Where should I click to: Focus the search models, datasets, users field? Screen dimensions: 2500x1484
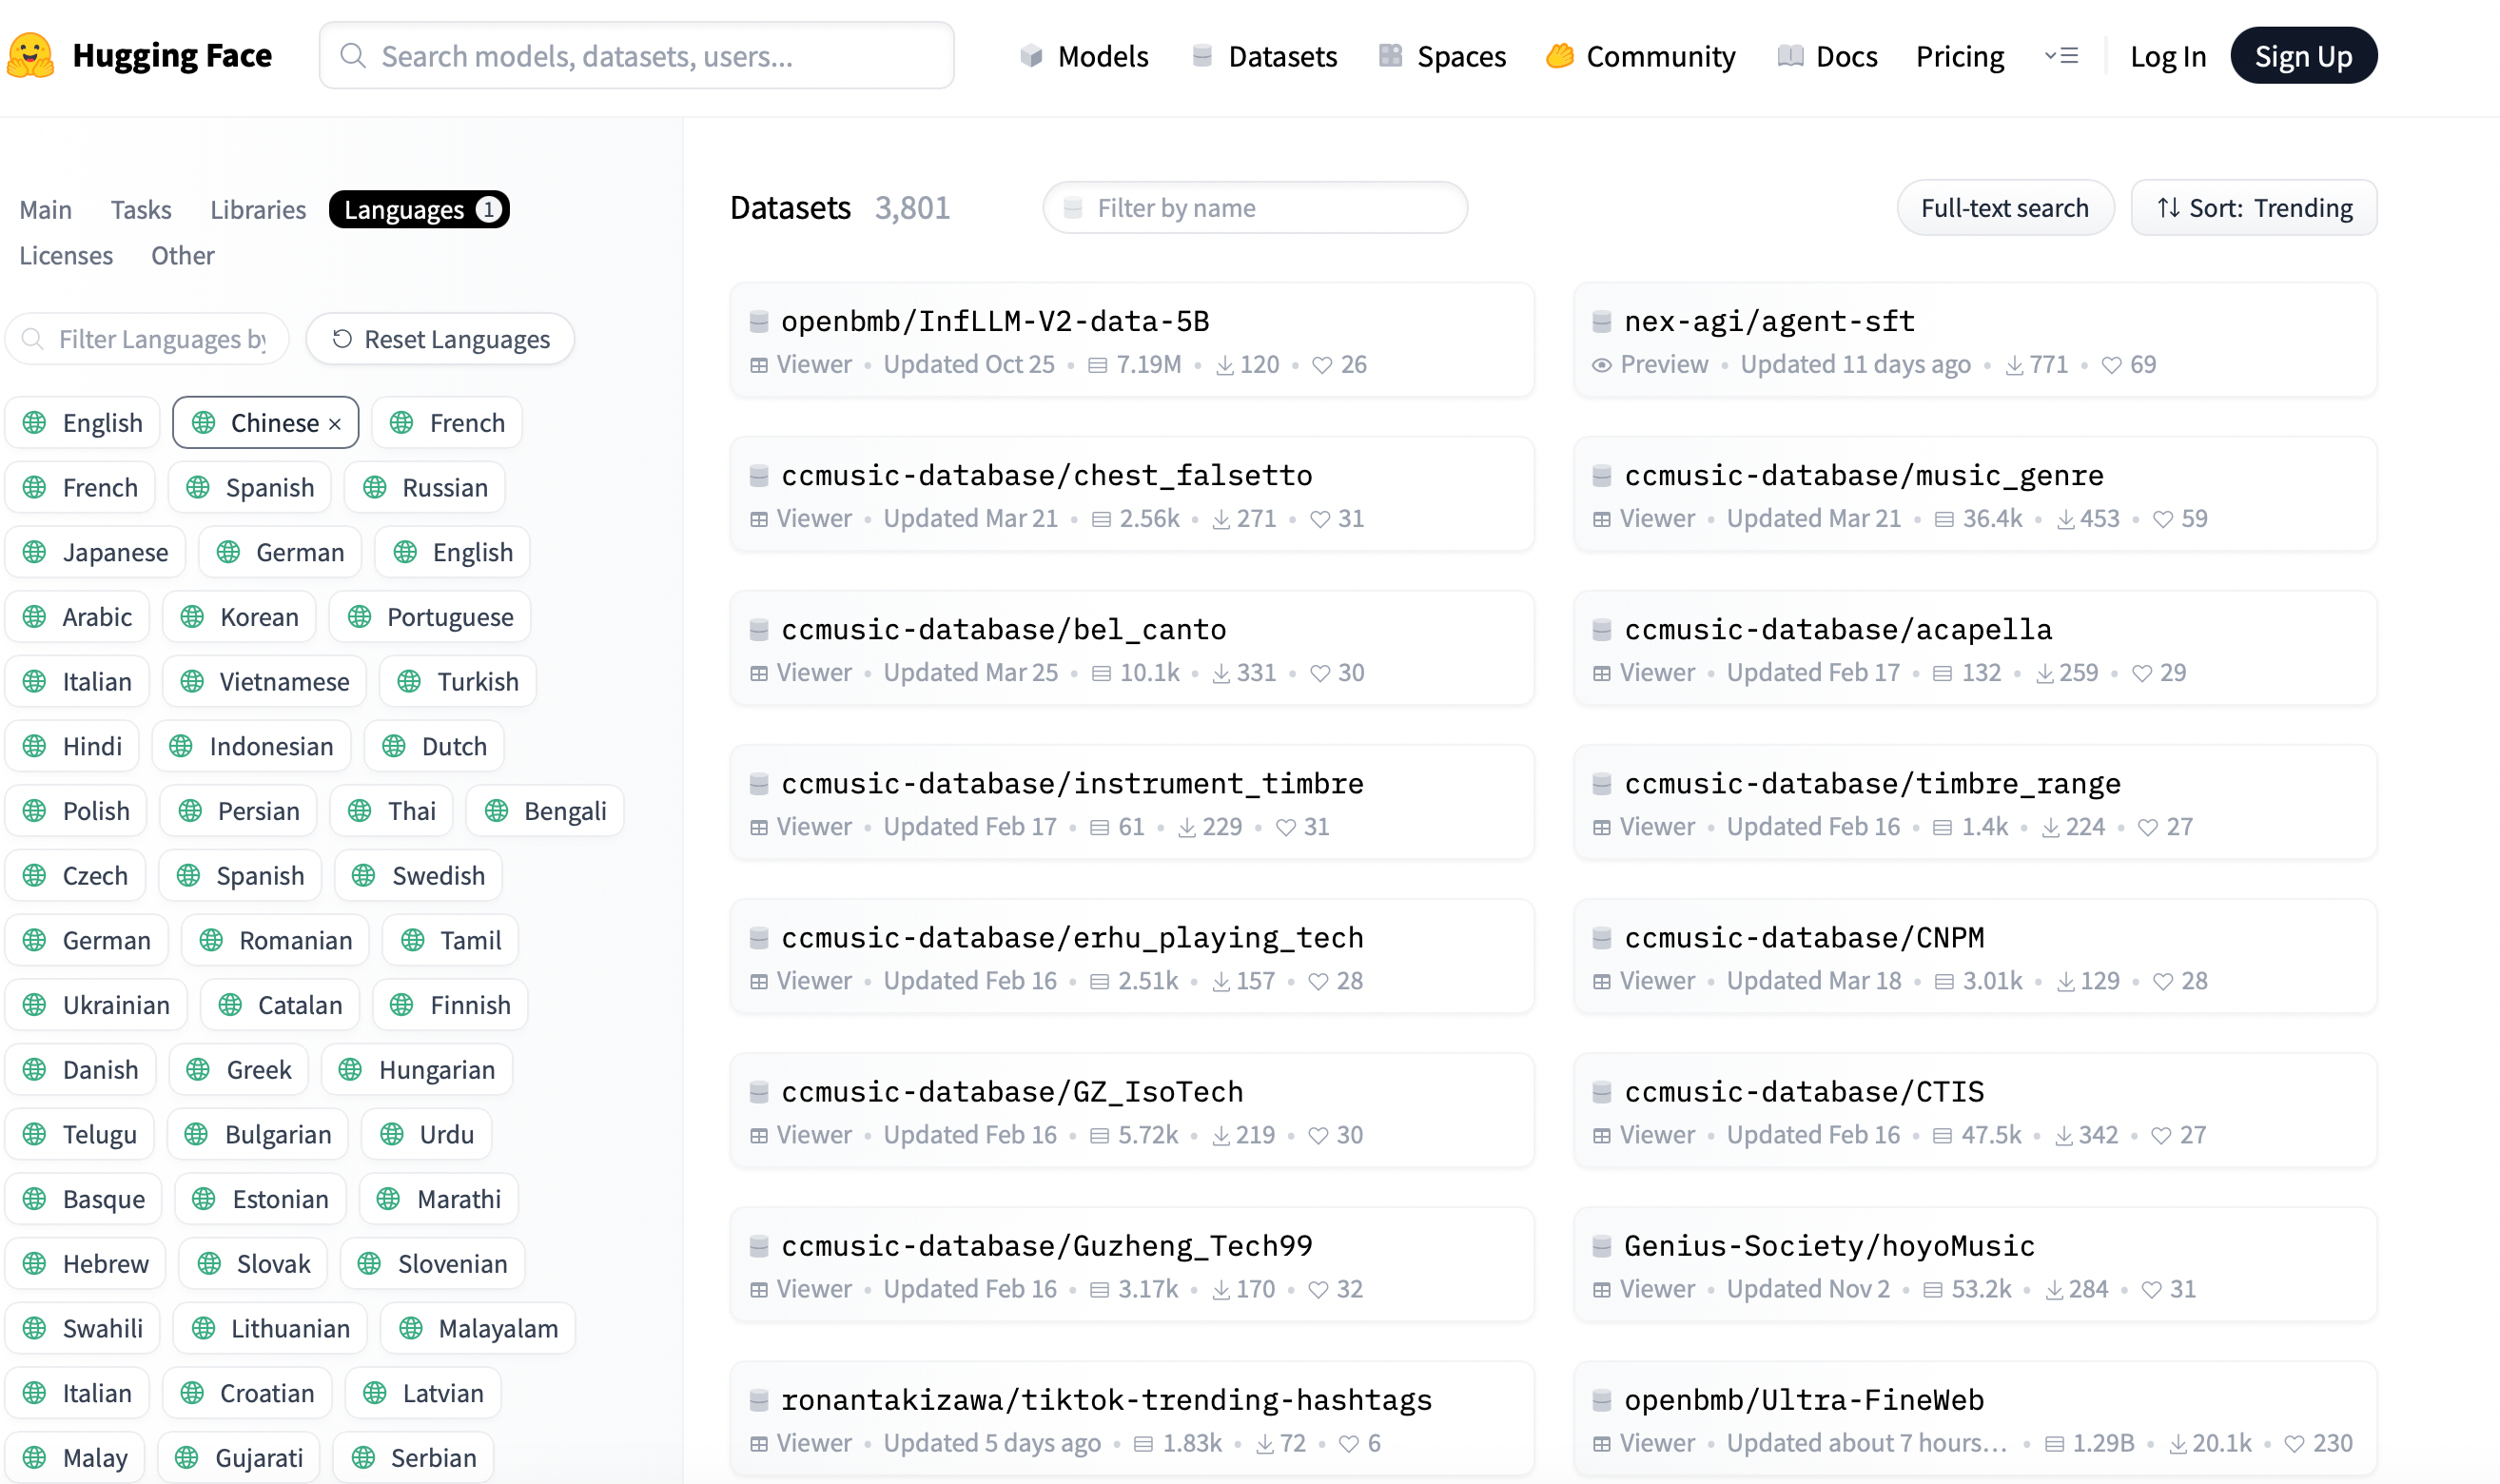tap(636, 56)
